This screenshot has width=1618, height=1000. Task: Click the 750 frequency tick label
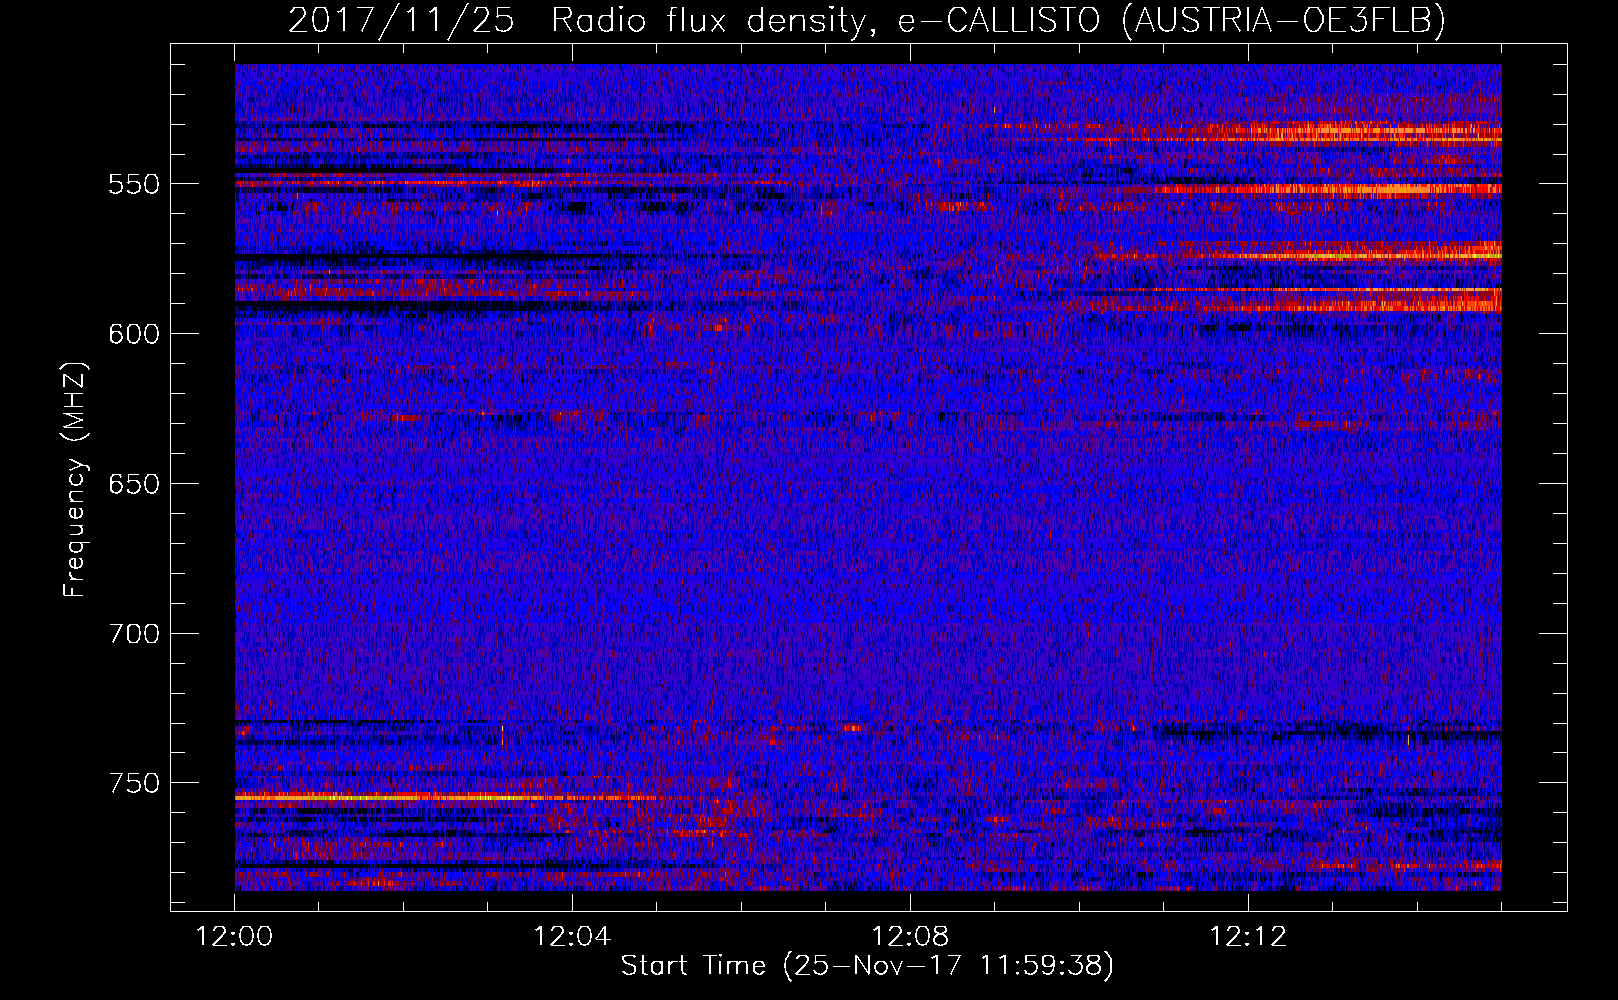(x=134, y=783)
